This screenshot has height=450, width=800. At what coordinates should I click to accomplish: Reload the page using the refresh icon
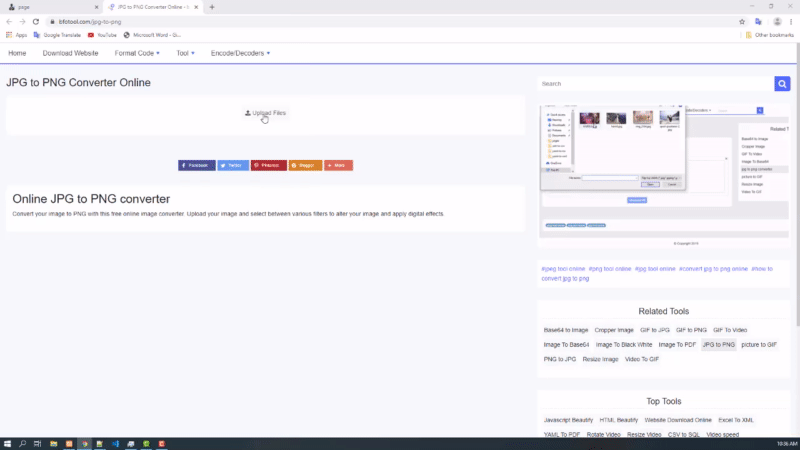pos(36,21)
